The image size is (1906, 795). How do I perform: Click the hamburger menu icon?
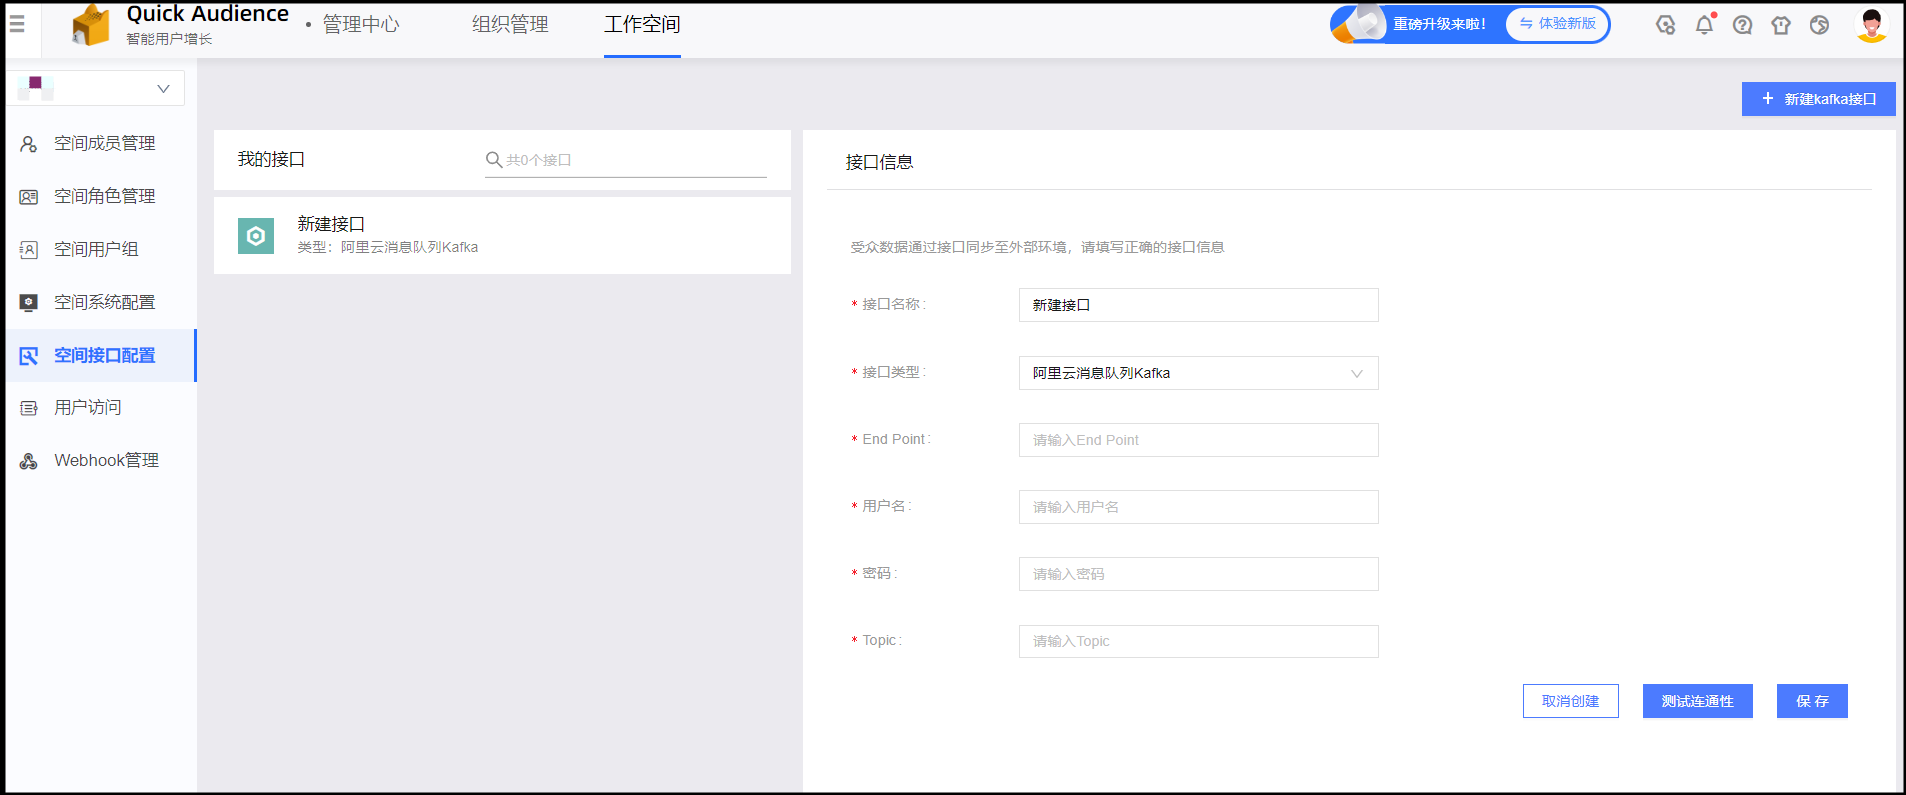17,24
